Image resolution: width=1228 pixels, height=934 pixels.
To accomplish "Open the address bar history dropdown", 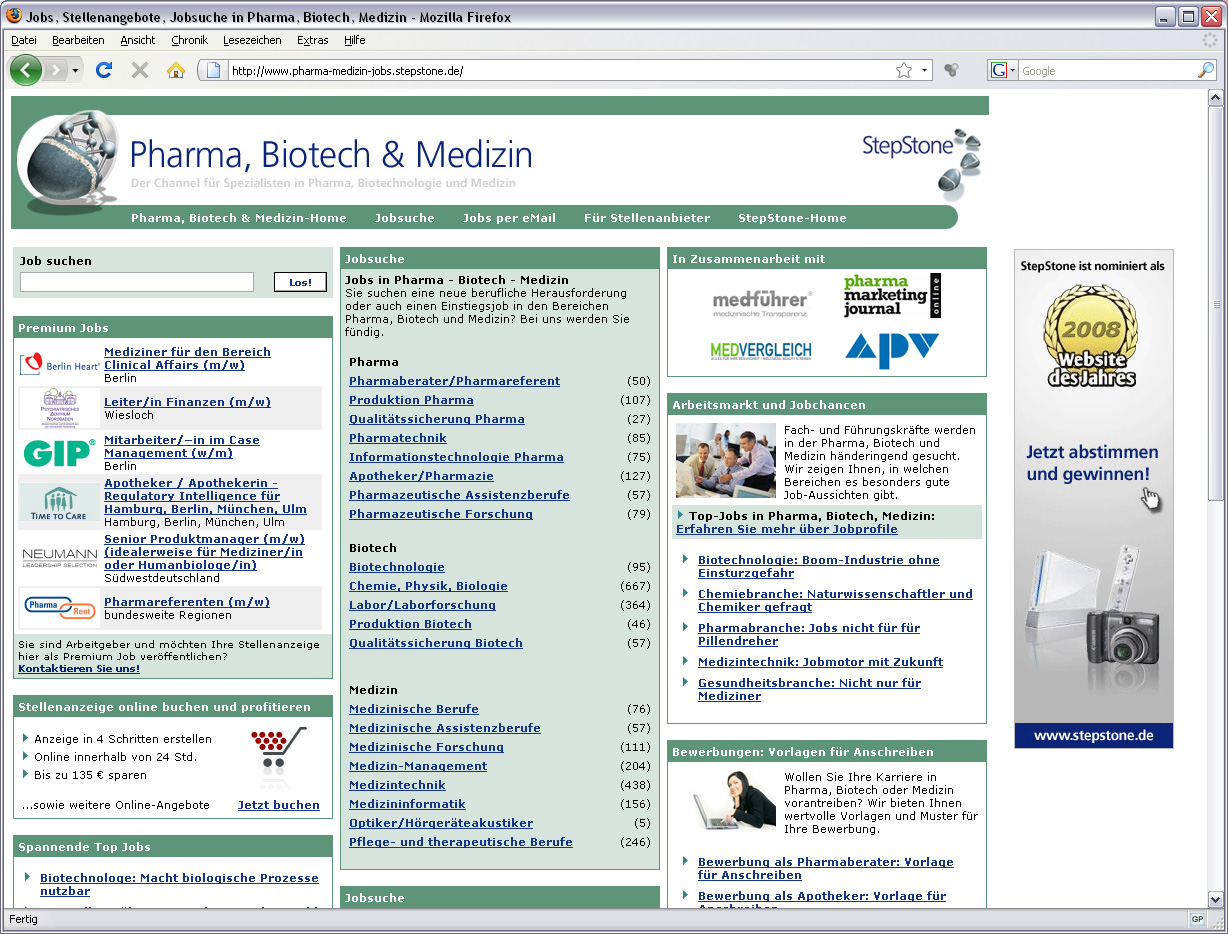I will coord(925,71).
